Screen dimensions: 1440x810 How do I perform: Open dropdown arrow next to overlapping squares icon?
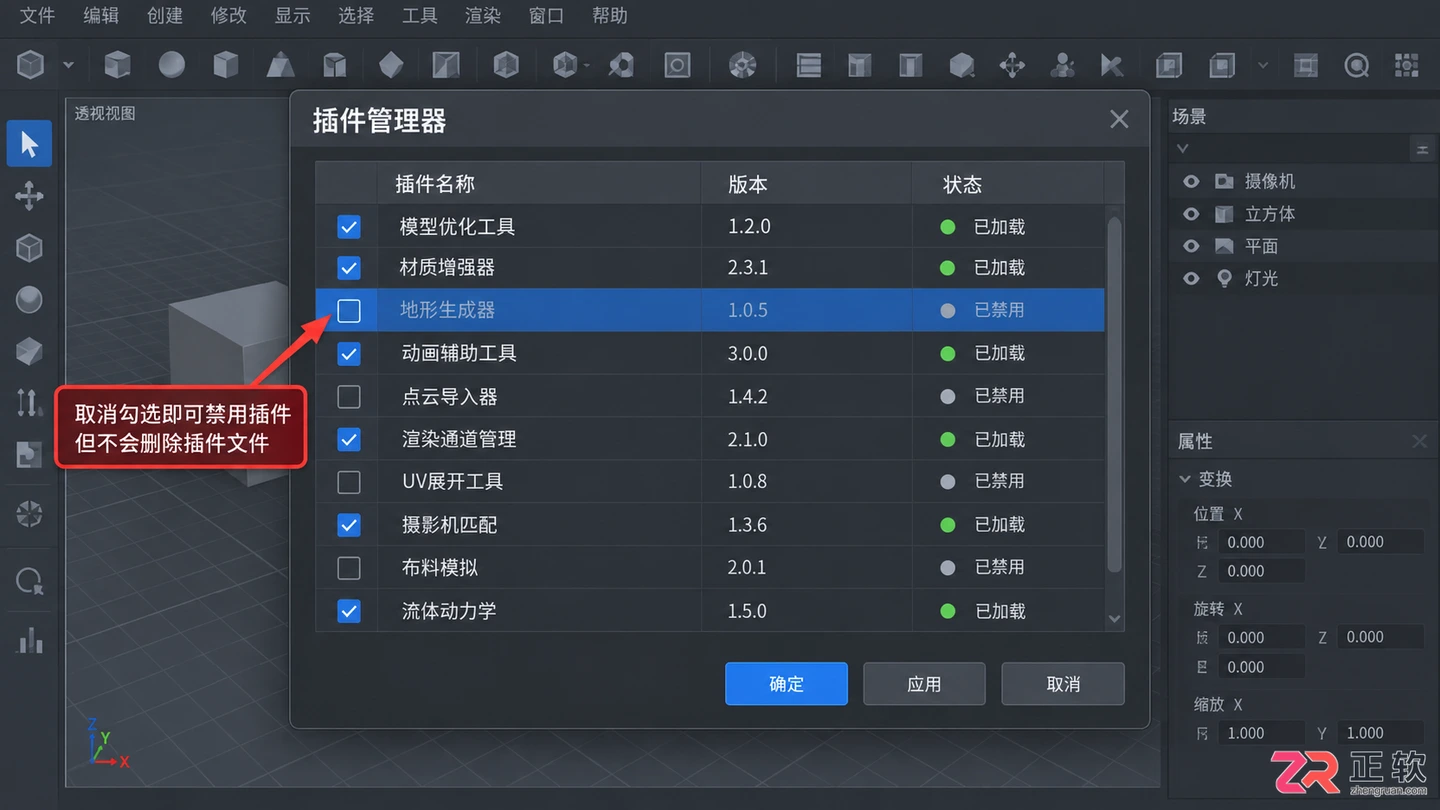pyautogui.click(x=1263, y=66)
